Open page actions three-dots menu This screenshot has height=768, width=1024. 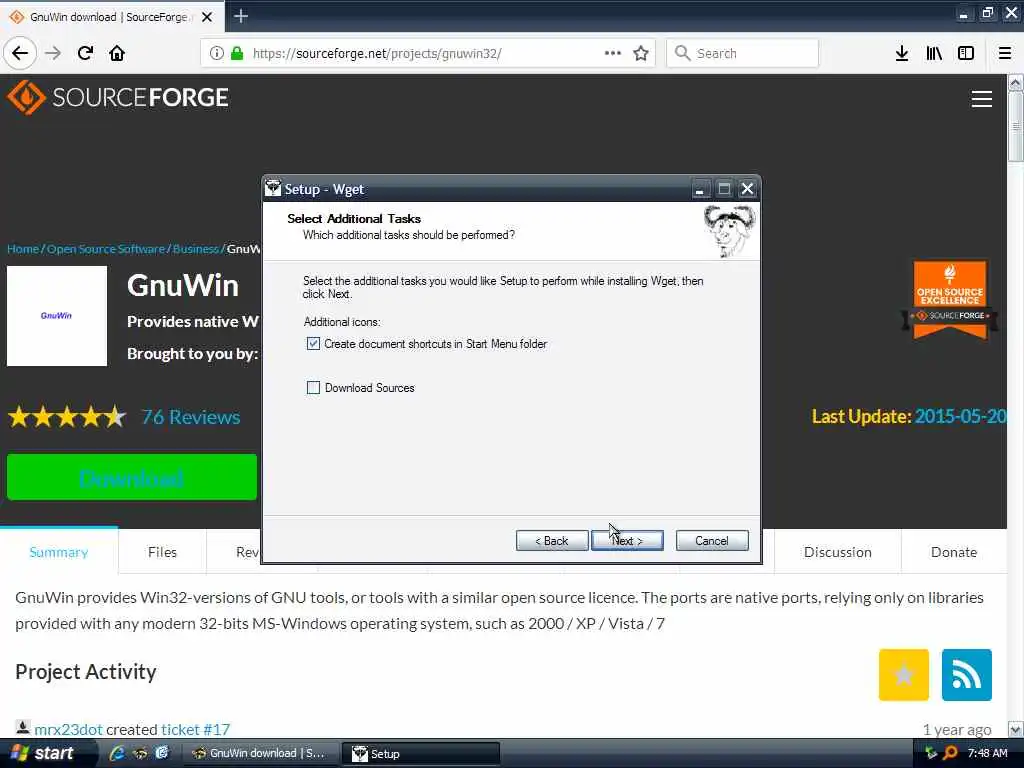coord(613,53)
